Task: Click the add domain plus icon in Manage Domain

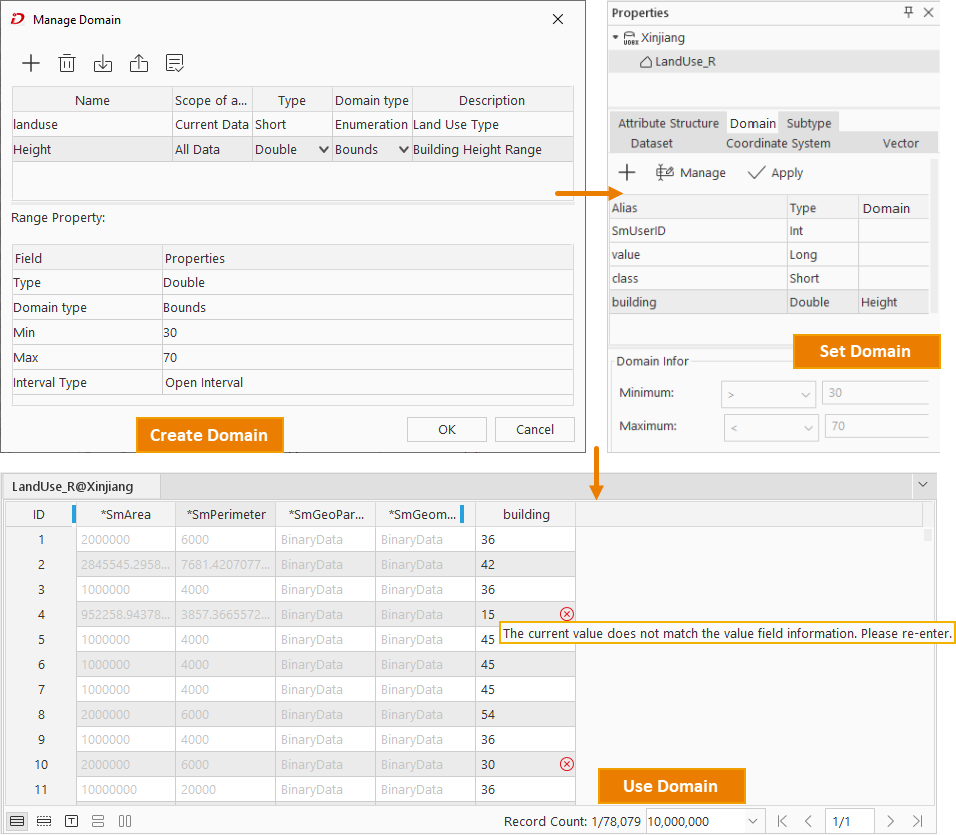Action: (x=31, y=63)
